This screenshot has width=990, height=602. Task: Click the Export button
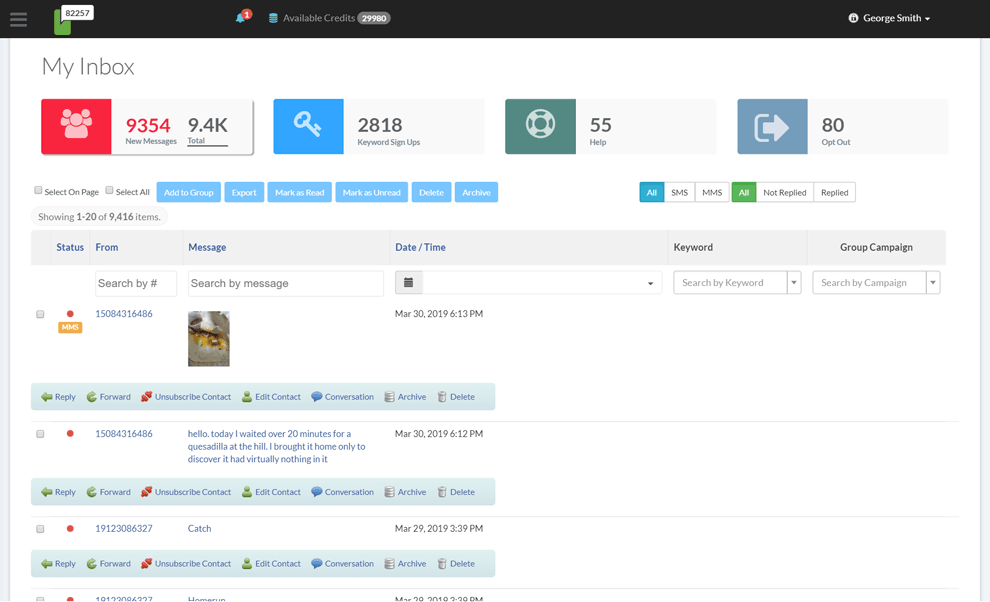coord(244,193)
